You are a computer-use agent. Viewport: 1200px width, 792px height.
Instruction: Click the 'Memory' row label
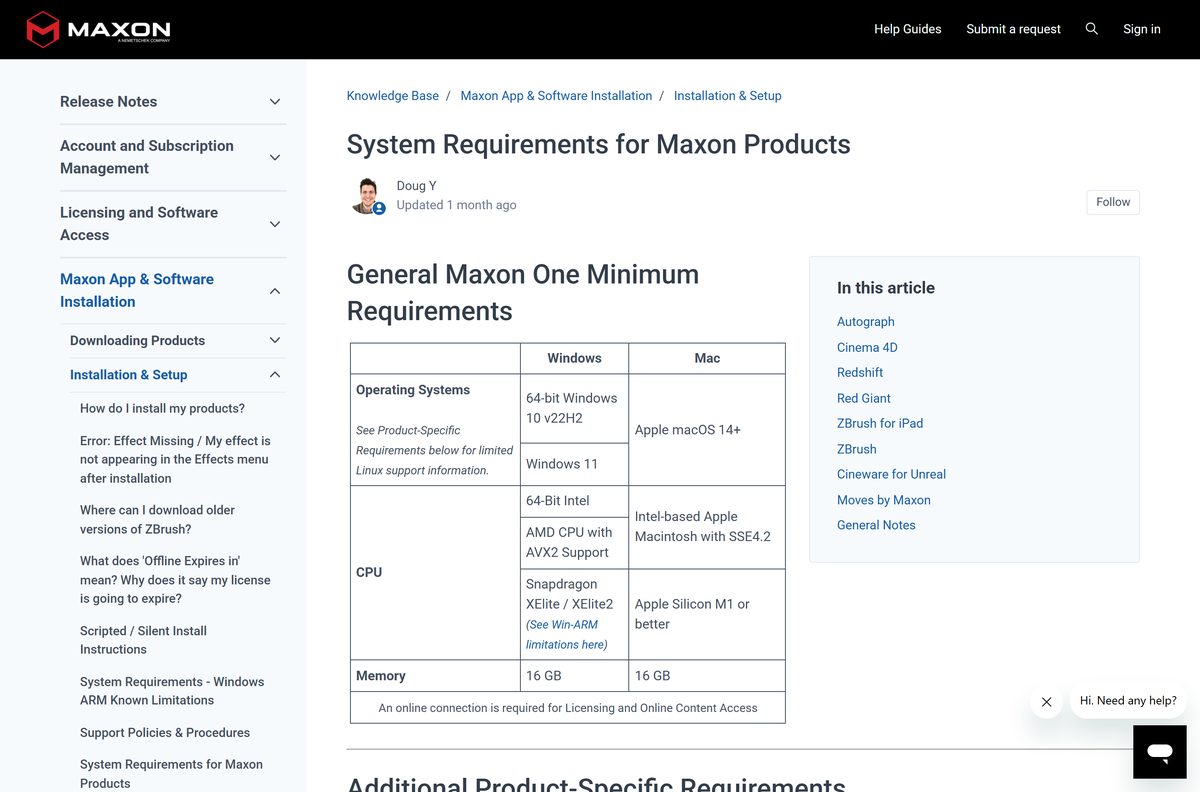381,676
